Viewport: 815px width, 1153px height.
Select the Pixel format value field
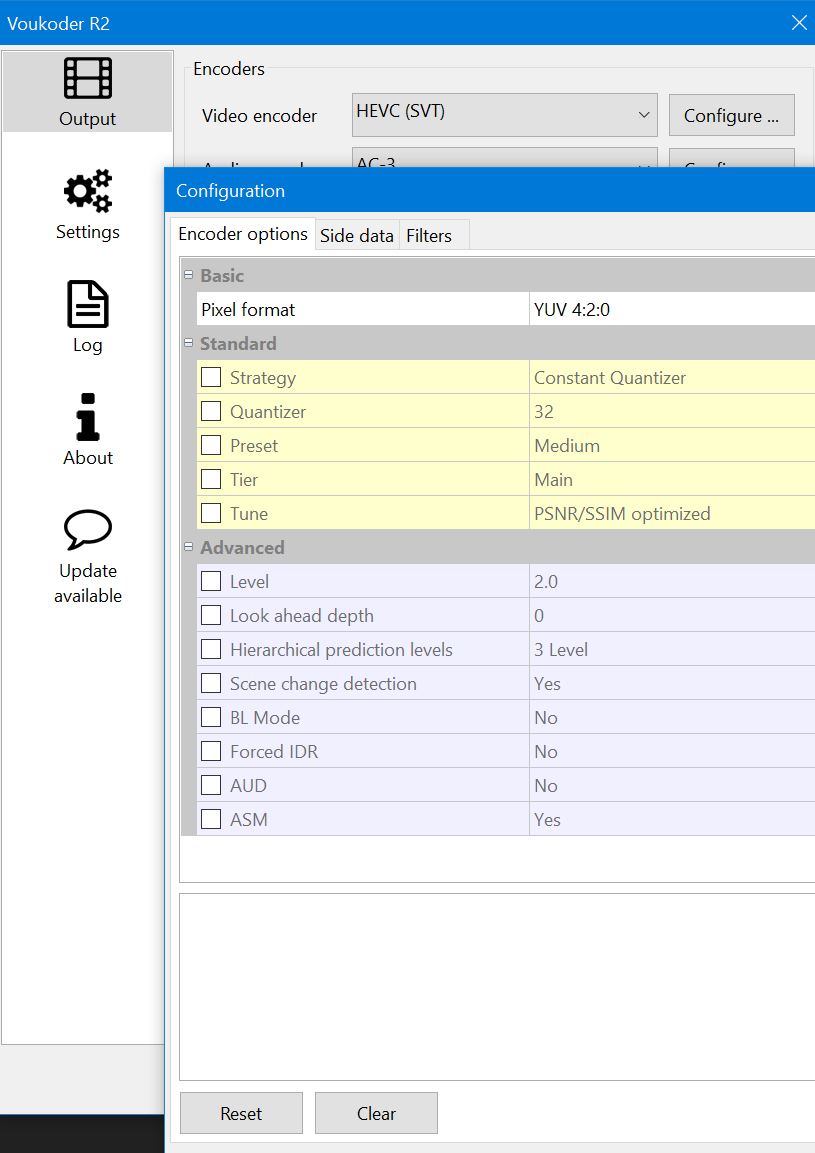[x=670, y=310]
